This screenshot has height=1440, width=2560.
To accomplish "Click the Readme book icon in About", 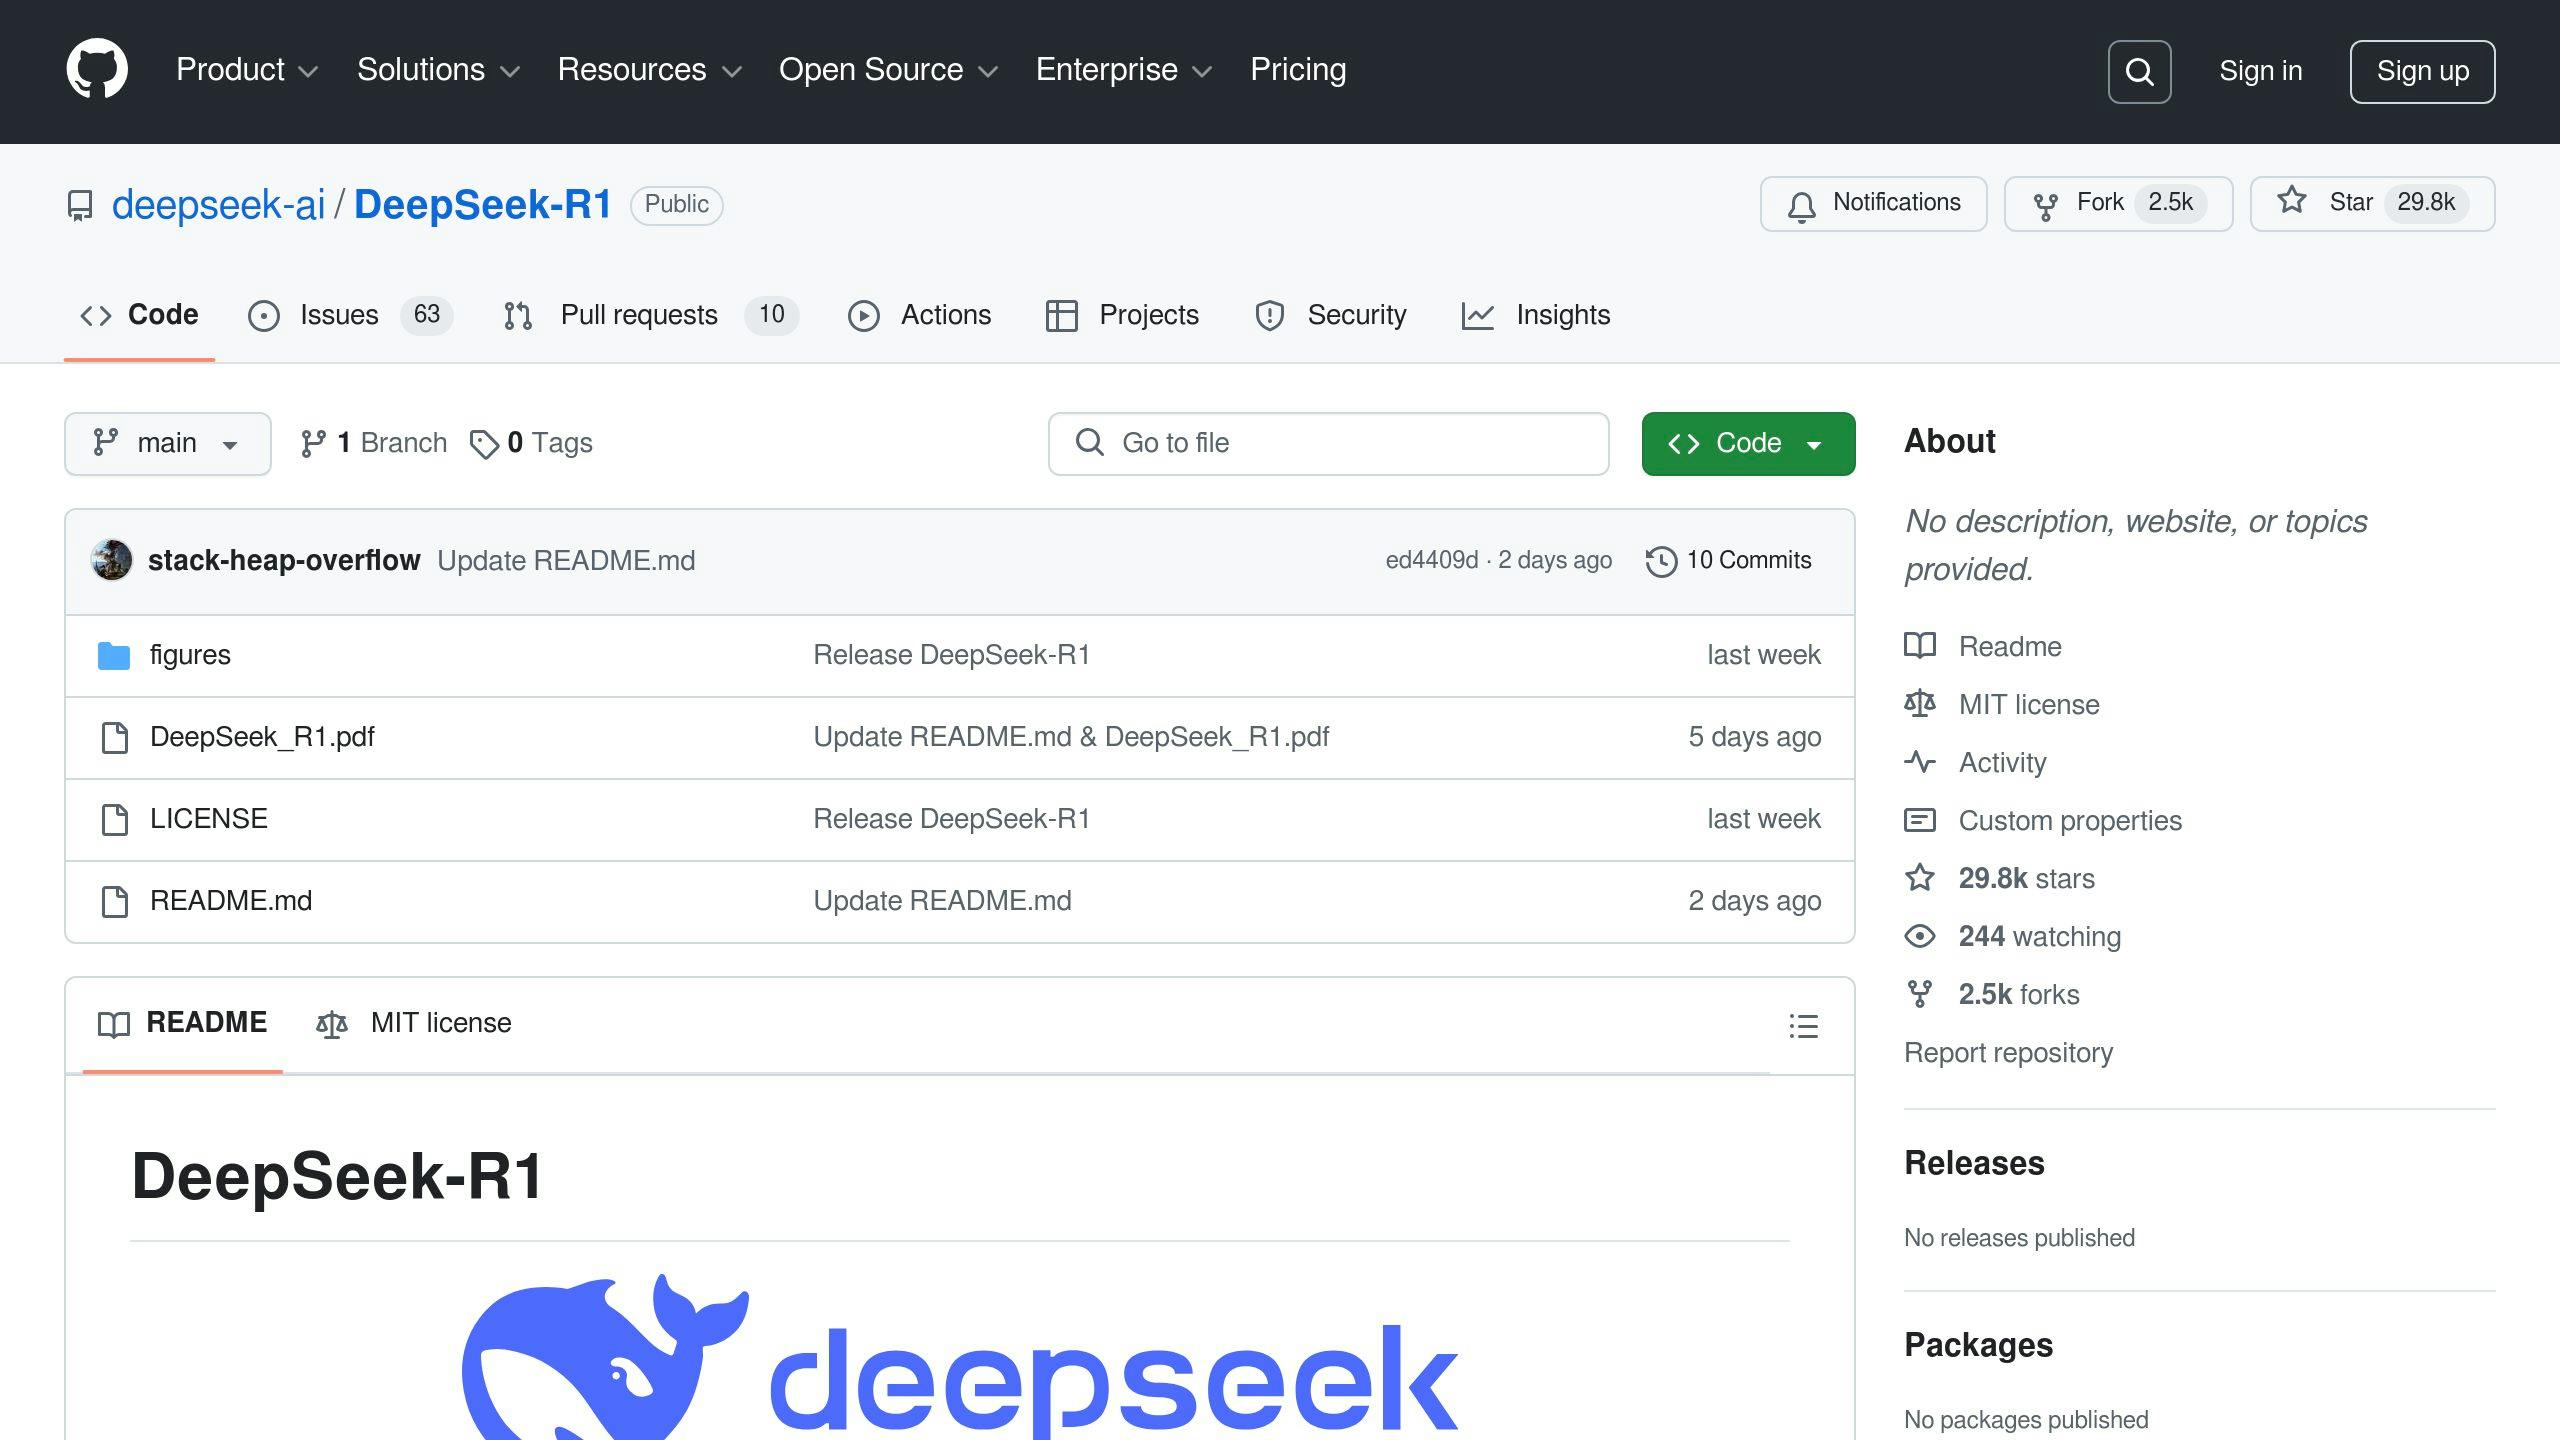I will [x=1920, y=646].
